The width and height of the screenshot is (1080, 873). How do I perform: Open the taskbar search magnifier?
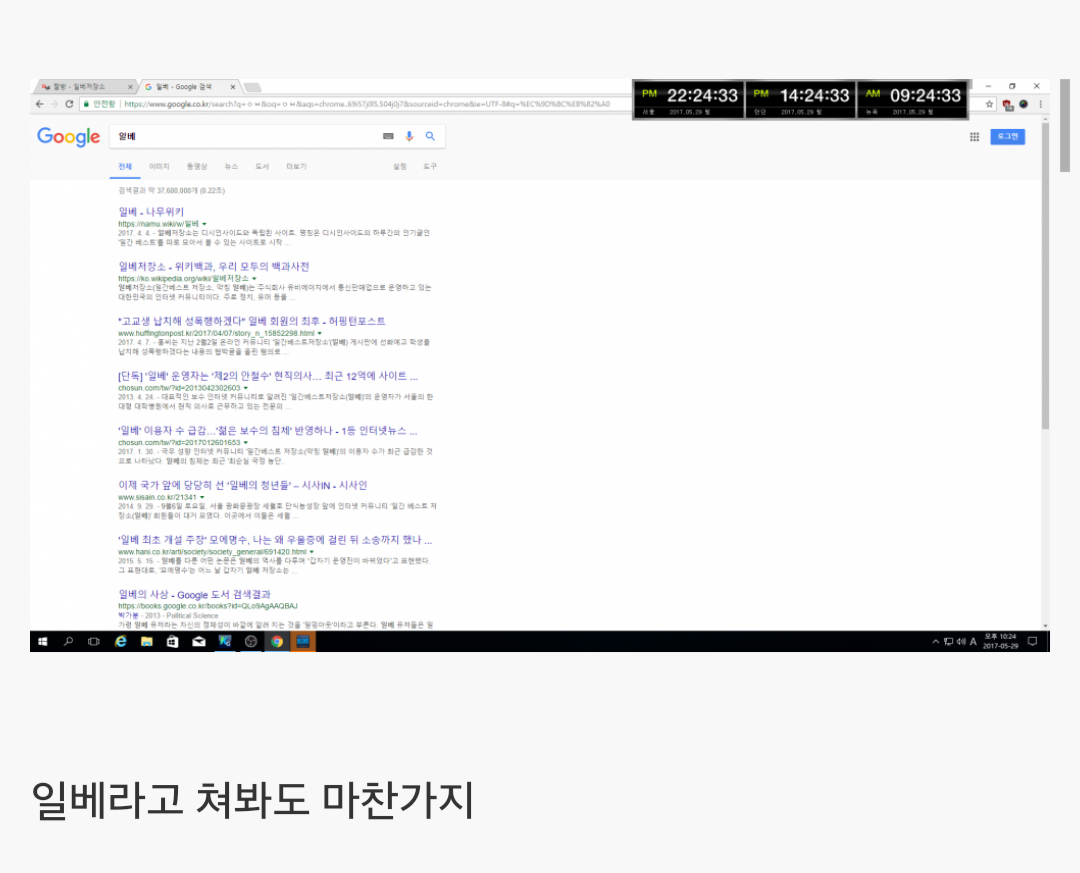[x=68, y=641]
